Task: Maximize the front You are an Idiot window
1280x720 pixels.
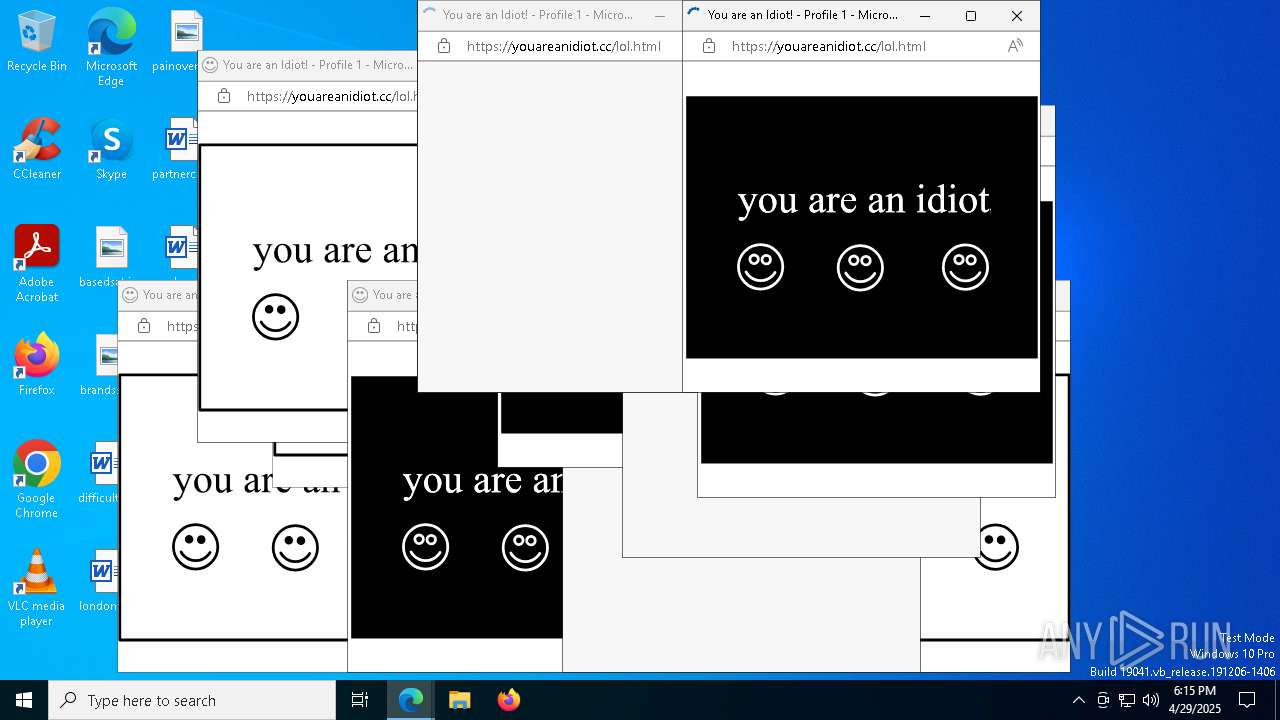Action: [x=971, y=16]
